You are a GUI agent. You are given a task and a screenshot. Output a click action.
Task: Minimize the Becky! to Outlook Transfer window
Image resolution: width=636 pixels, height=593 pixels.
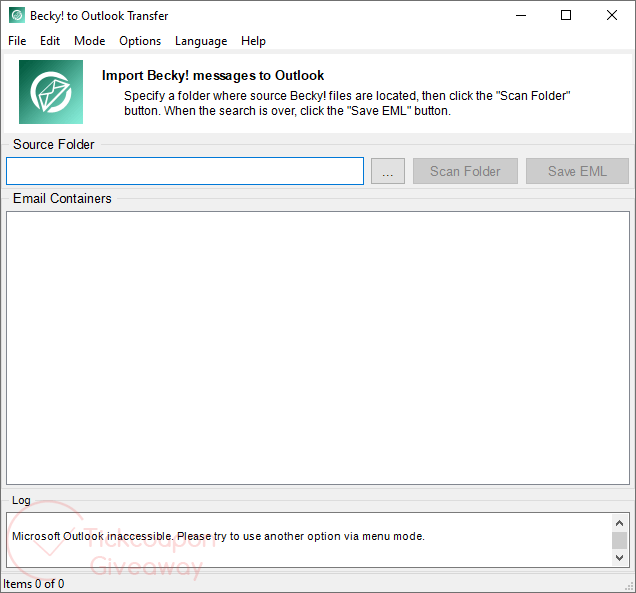coord(521,15)
